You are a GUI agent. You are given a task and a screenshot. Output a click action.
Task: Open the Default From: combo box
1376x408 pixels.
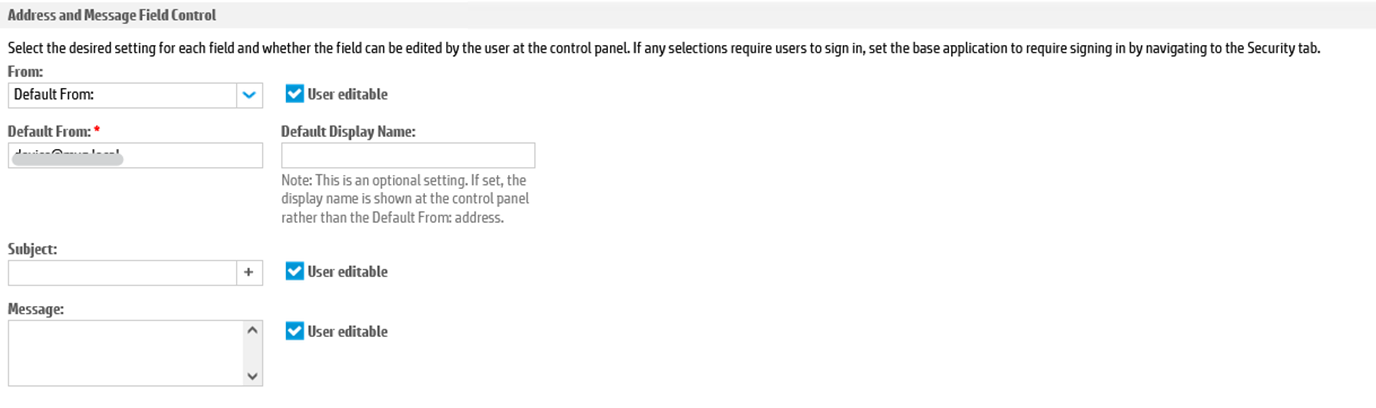coord(122,95)
